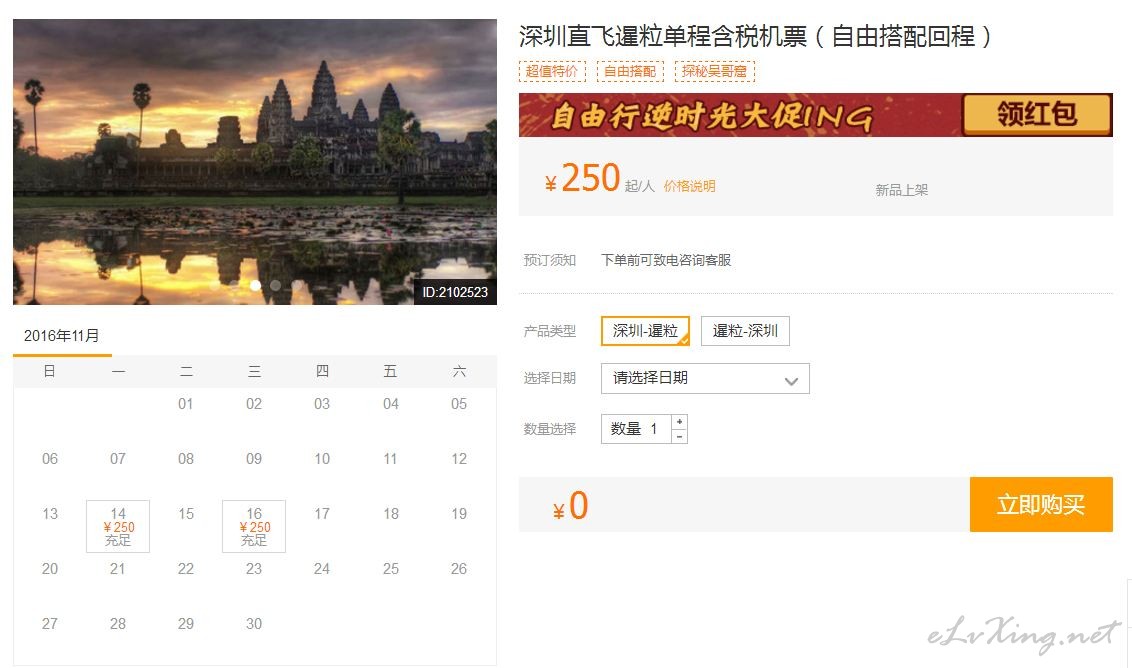
Task: Click calendar date 20
Action: [x=50, y=568]
